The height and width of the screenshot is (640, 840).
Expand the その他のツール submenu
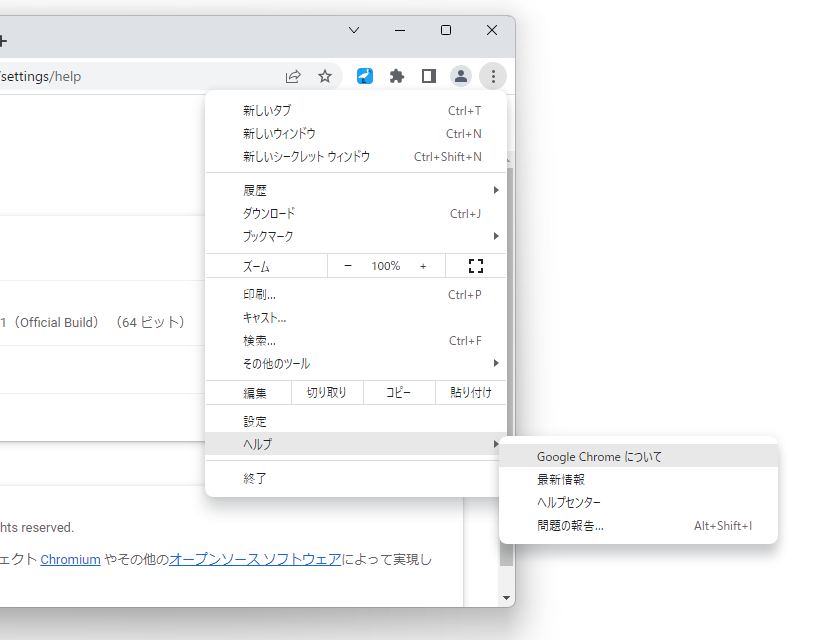click(355, 363)
